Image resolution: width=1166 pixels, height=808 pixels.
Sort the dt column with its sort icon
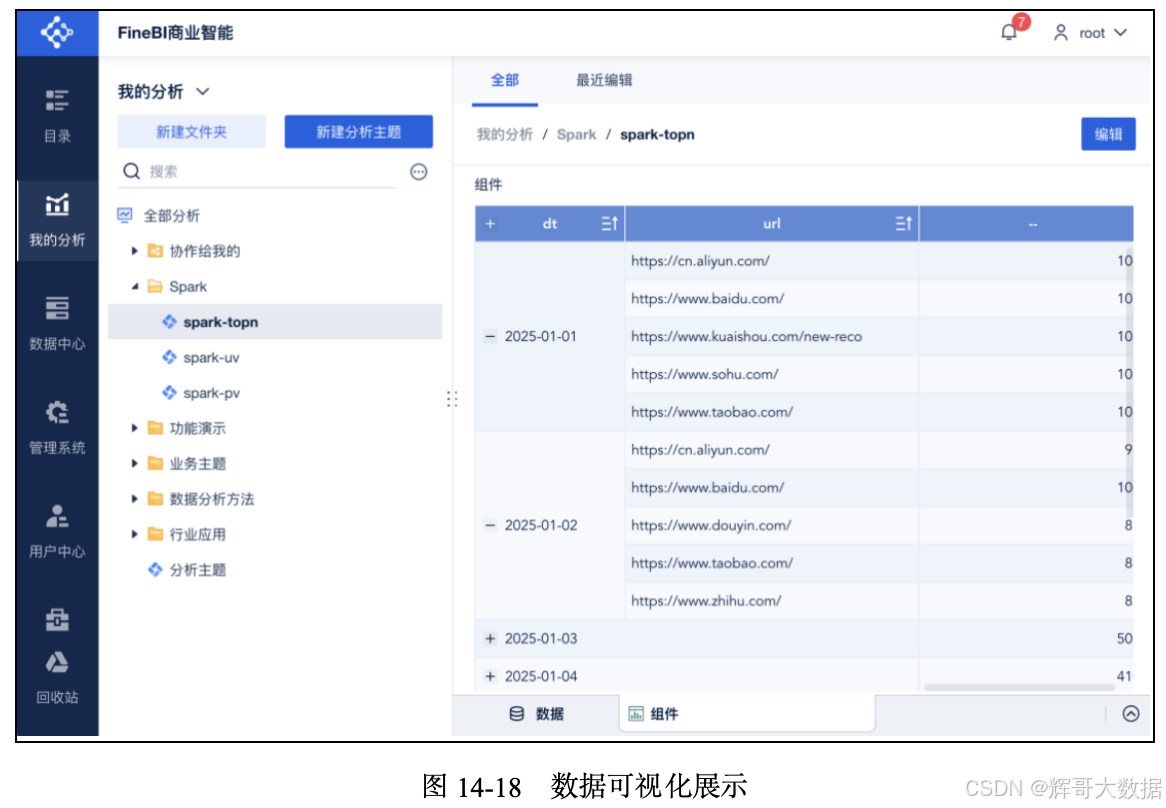[609, 223]
